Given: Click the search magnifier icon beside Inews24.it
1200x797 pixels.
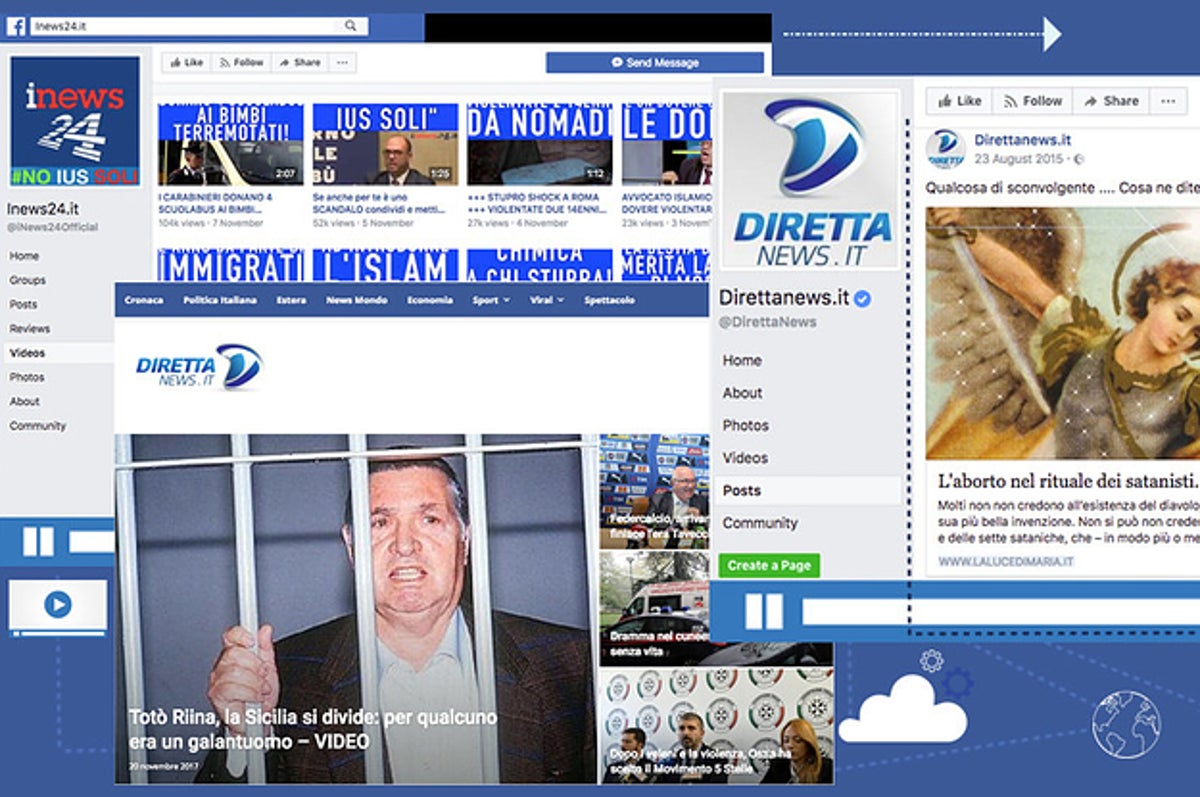Looking at the screenshot, I should pyautogui.click(x=350, y=26).
